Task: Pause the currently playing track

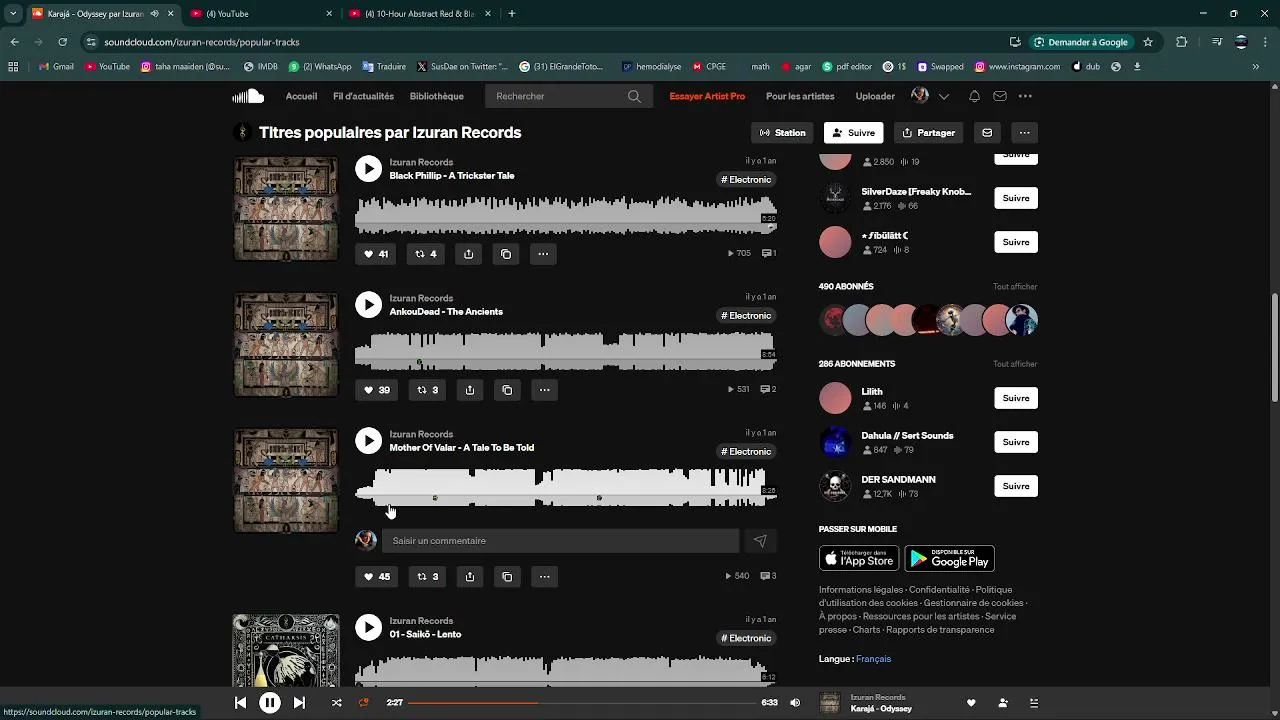Action: [x=270, y=703]
